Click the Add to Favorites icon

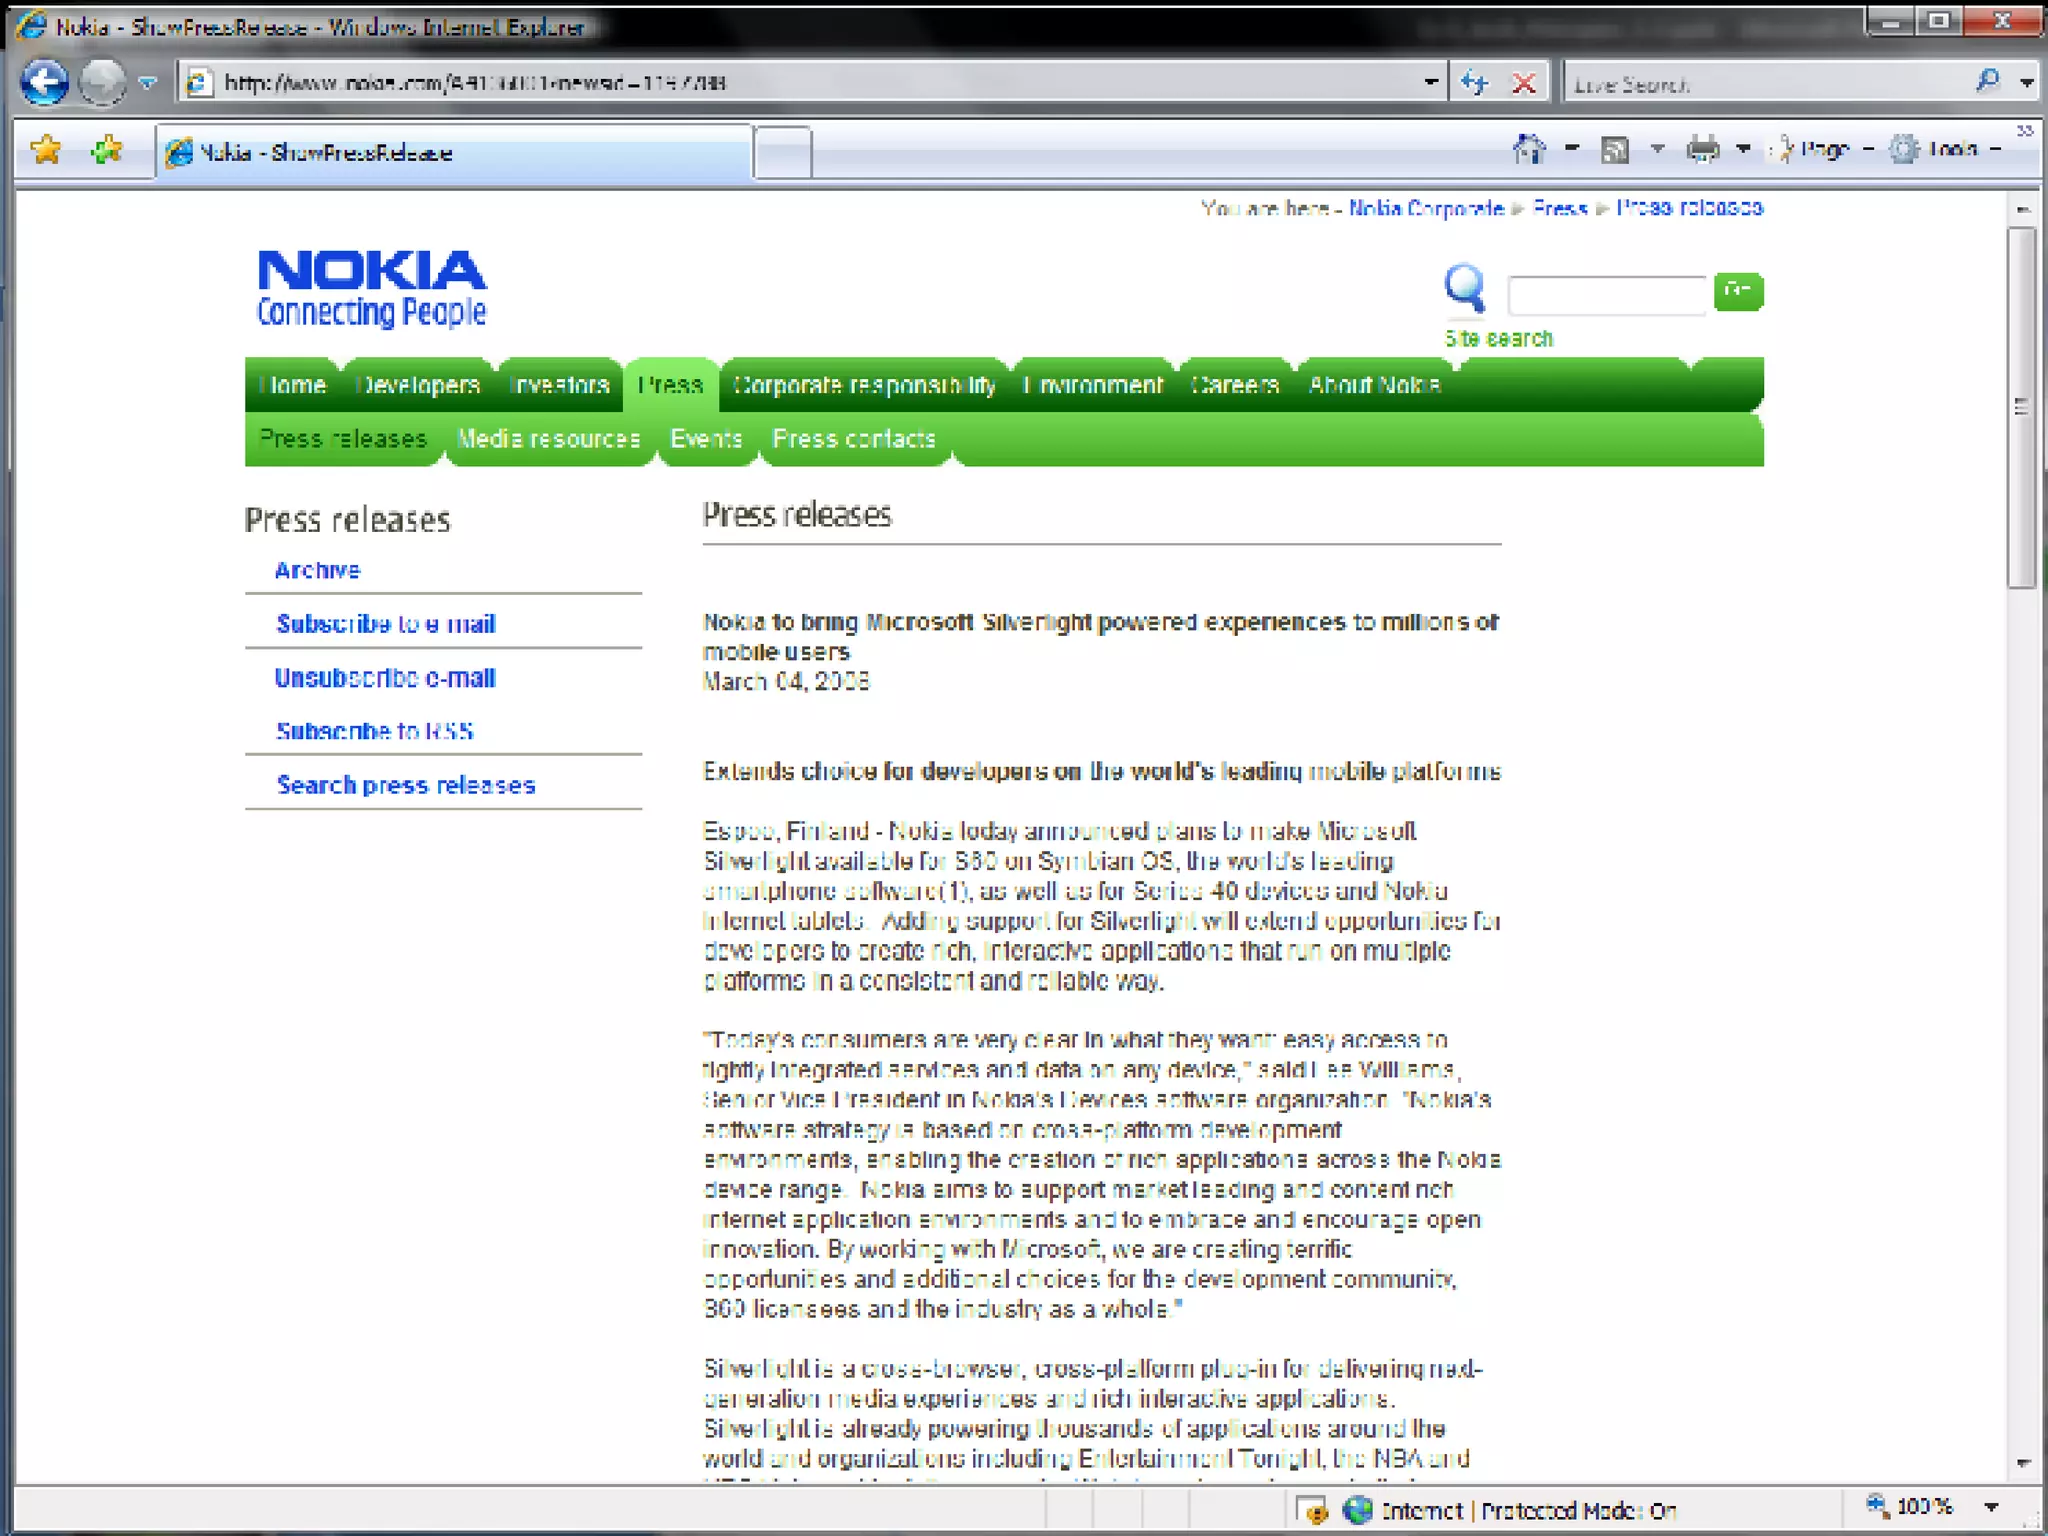pos(106,151)
